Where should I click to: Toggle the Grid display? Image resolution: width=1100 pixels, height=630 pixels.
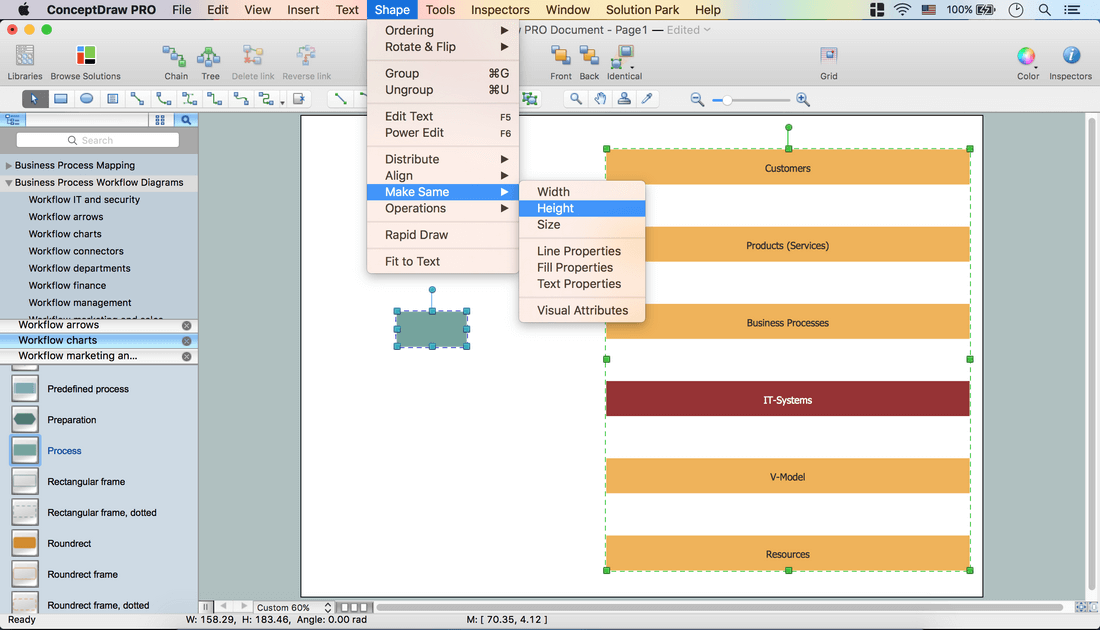[828, 61]
